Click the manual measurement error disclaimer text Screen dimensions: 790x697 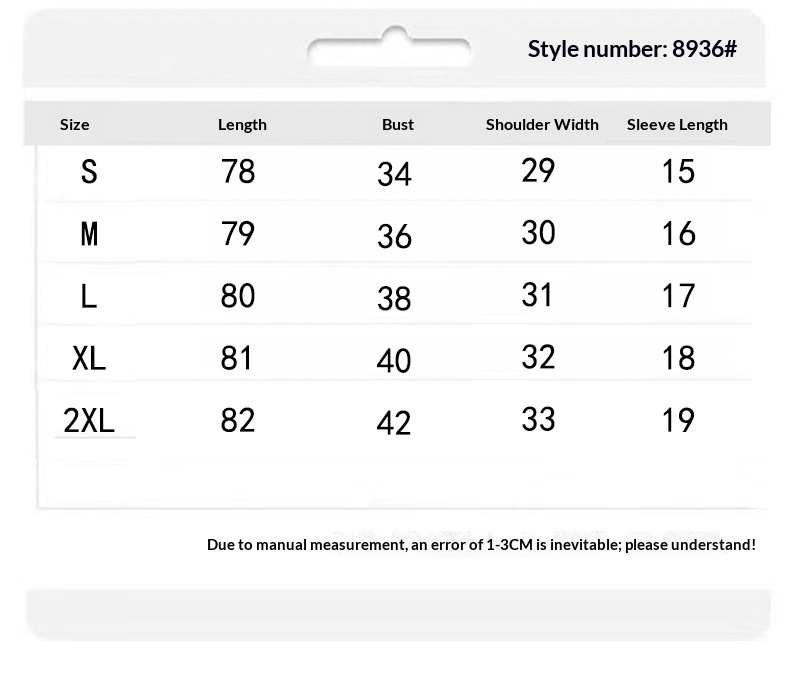pyautogui.click(x=481, y=544)
